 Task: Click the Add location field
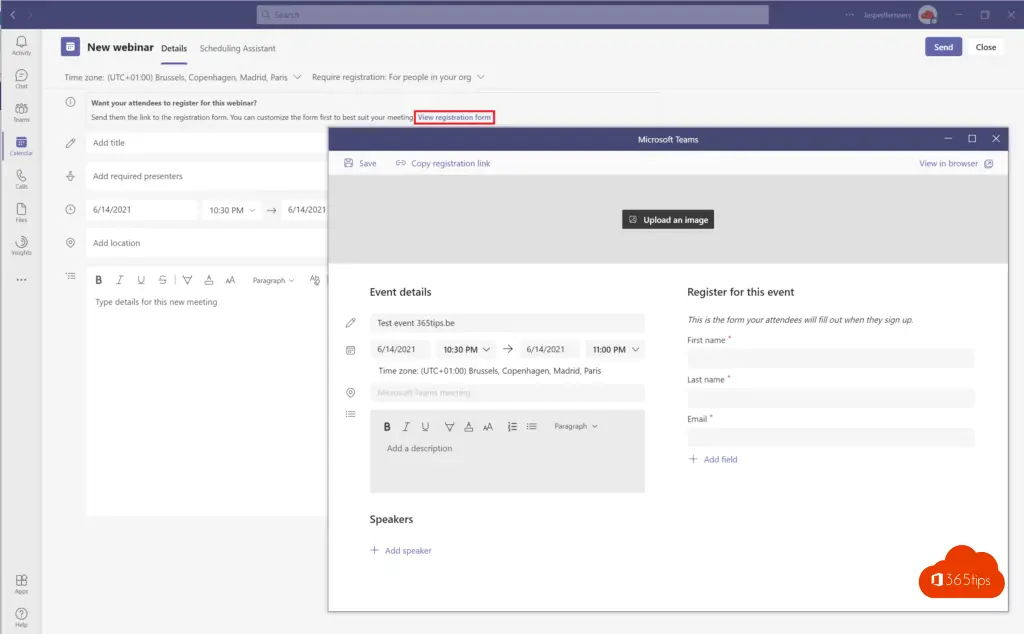pyautogui.click(x=206, y=243)
